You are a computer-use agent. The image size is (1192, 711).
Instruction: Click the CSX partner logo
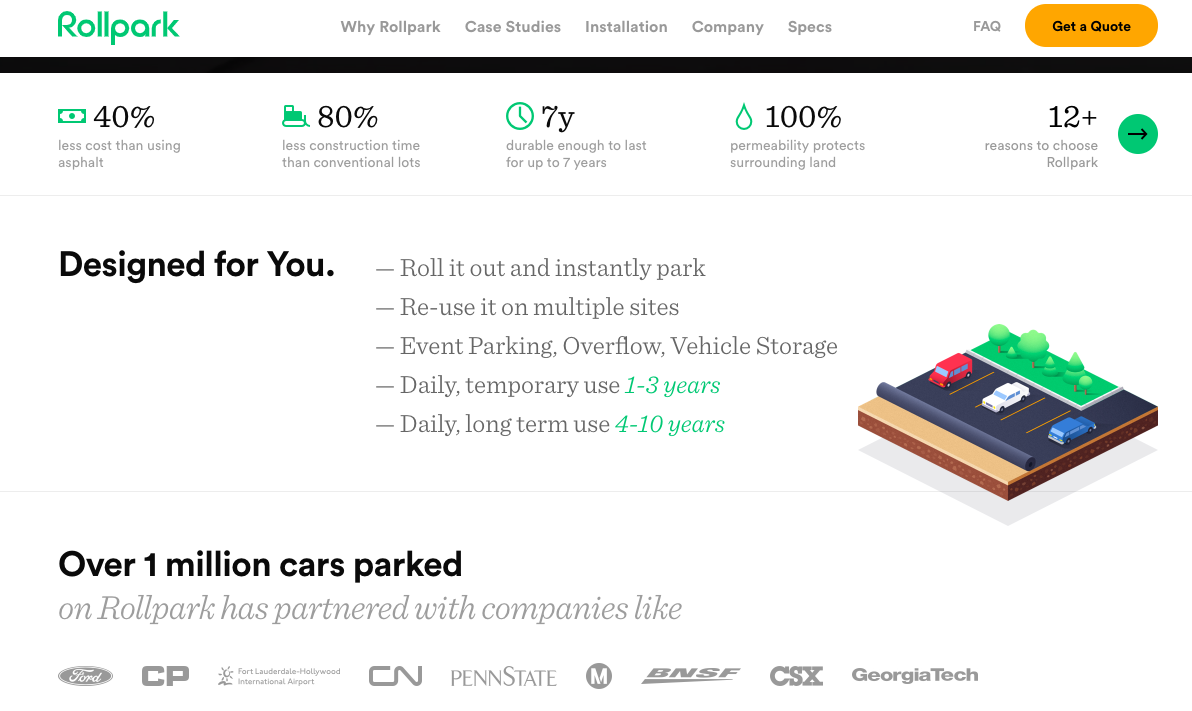[795, 675]
